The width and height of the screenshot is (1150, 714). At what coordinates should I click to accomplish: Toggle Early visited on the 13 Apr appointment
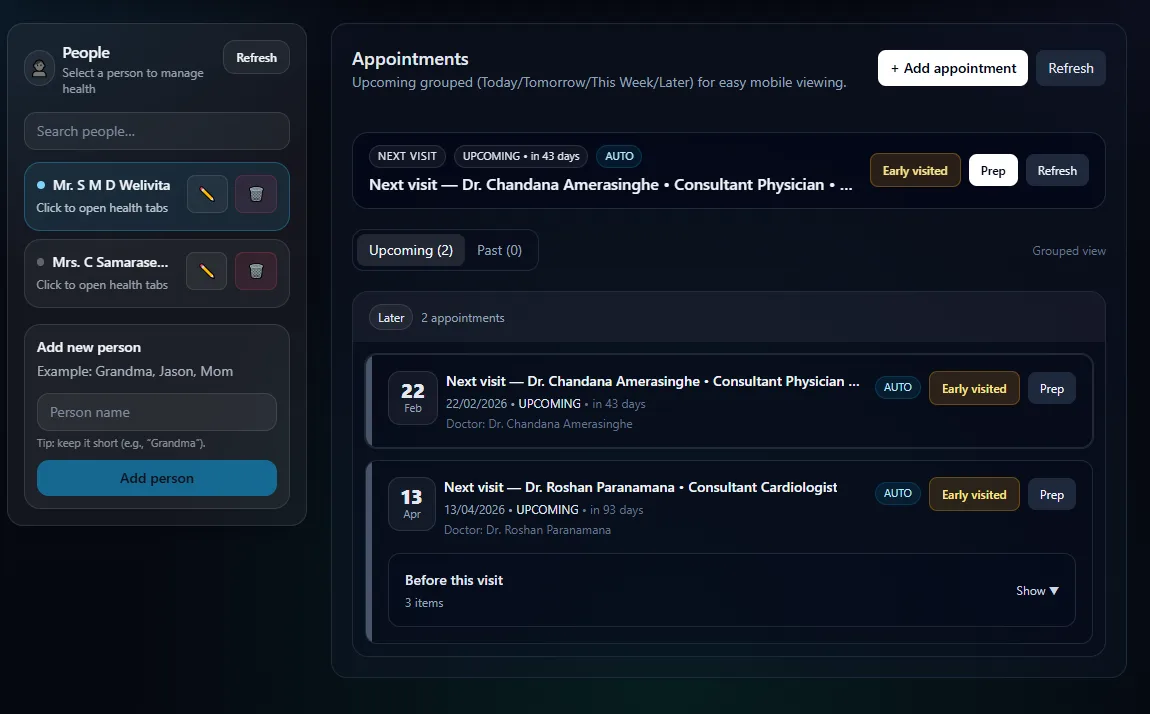tap(974, 495)
